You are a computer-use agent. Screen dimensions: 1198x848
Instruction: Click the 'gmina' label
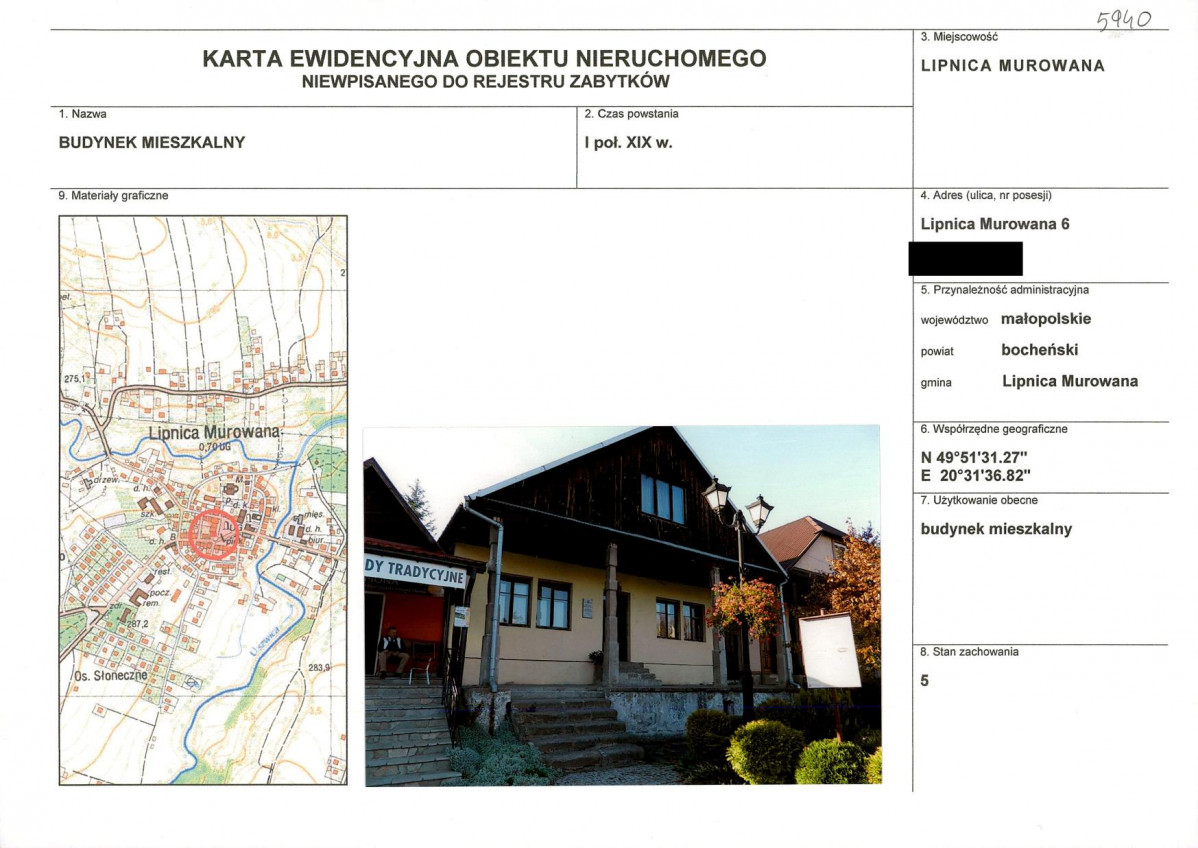coord(936,383)
